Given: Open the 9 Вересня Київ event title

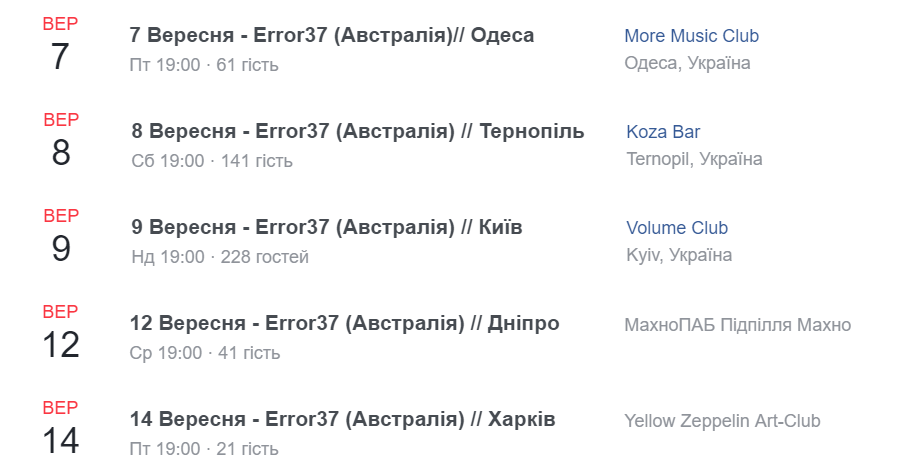Looking at the screenshot, I should click(x=326, y=228).
